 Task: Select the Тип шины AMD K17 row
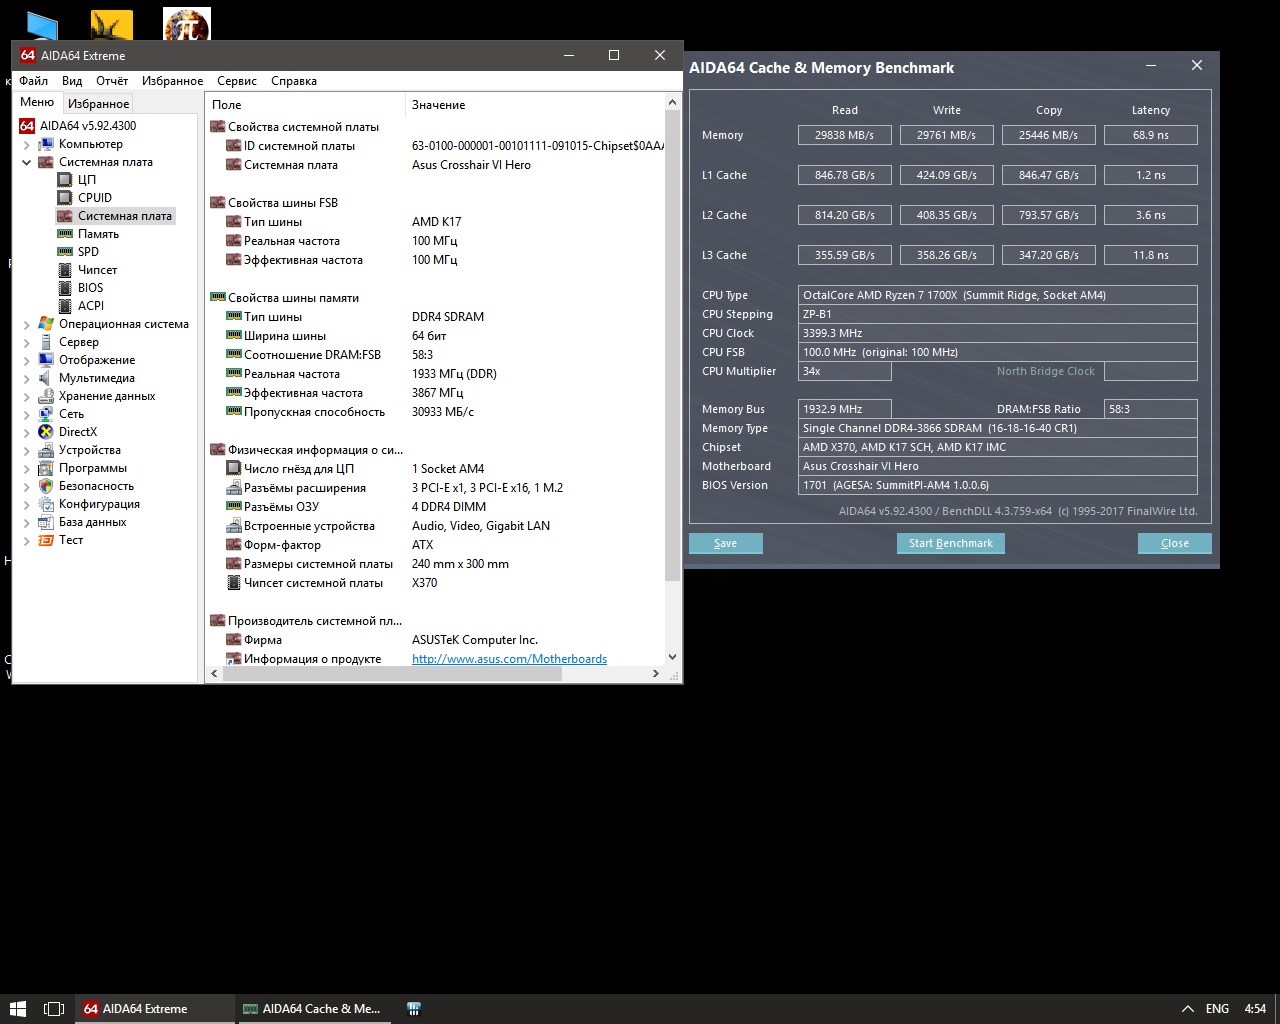[435, 222]
